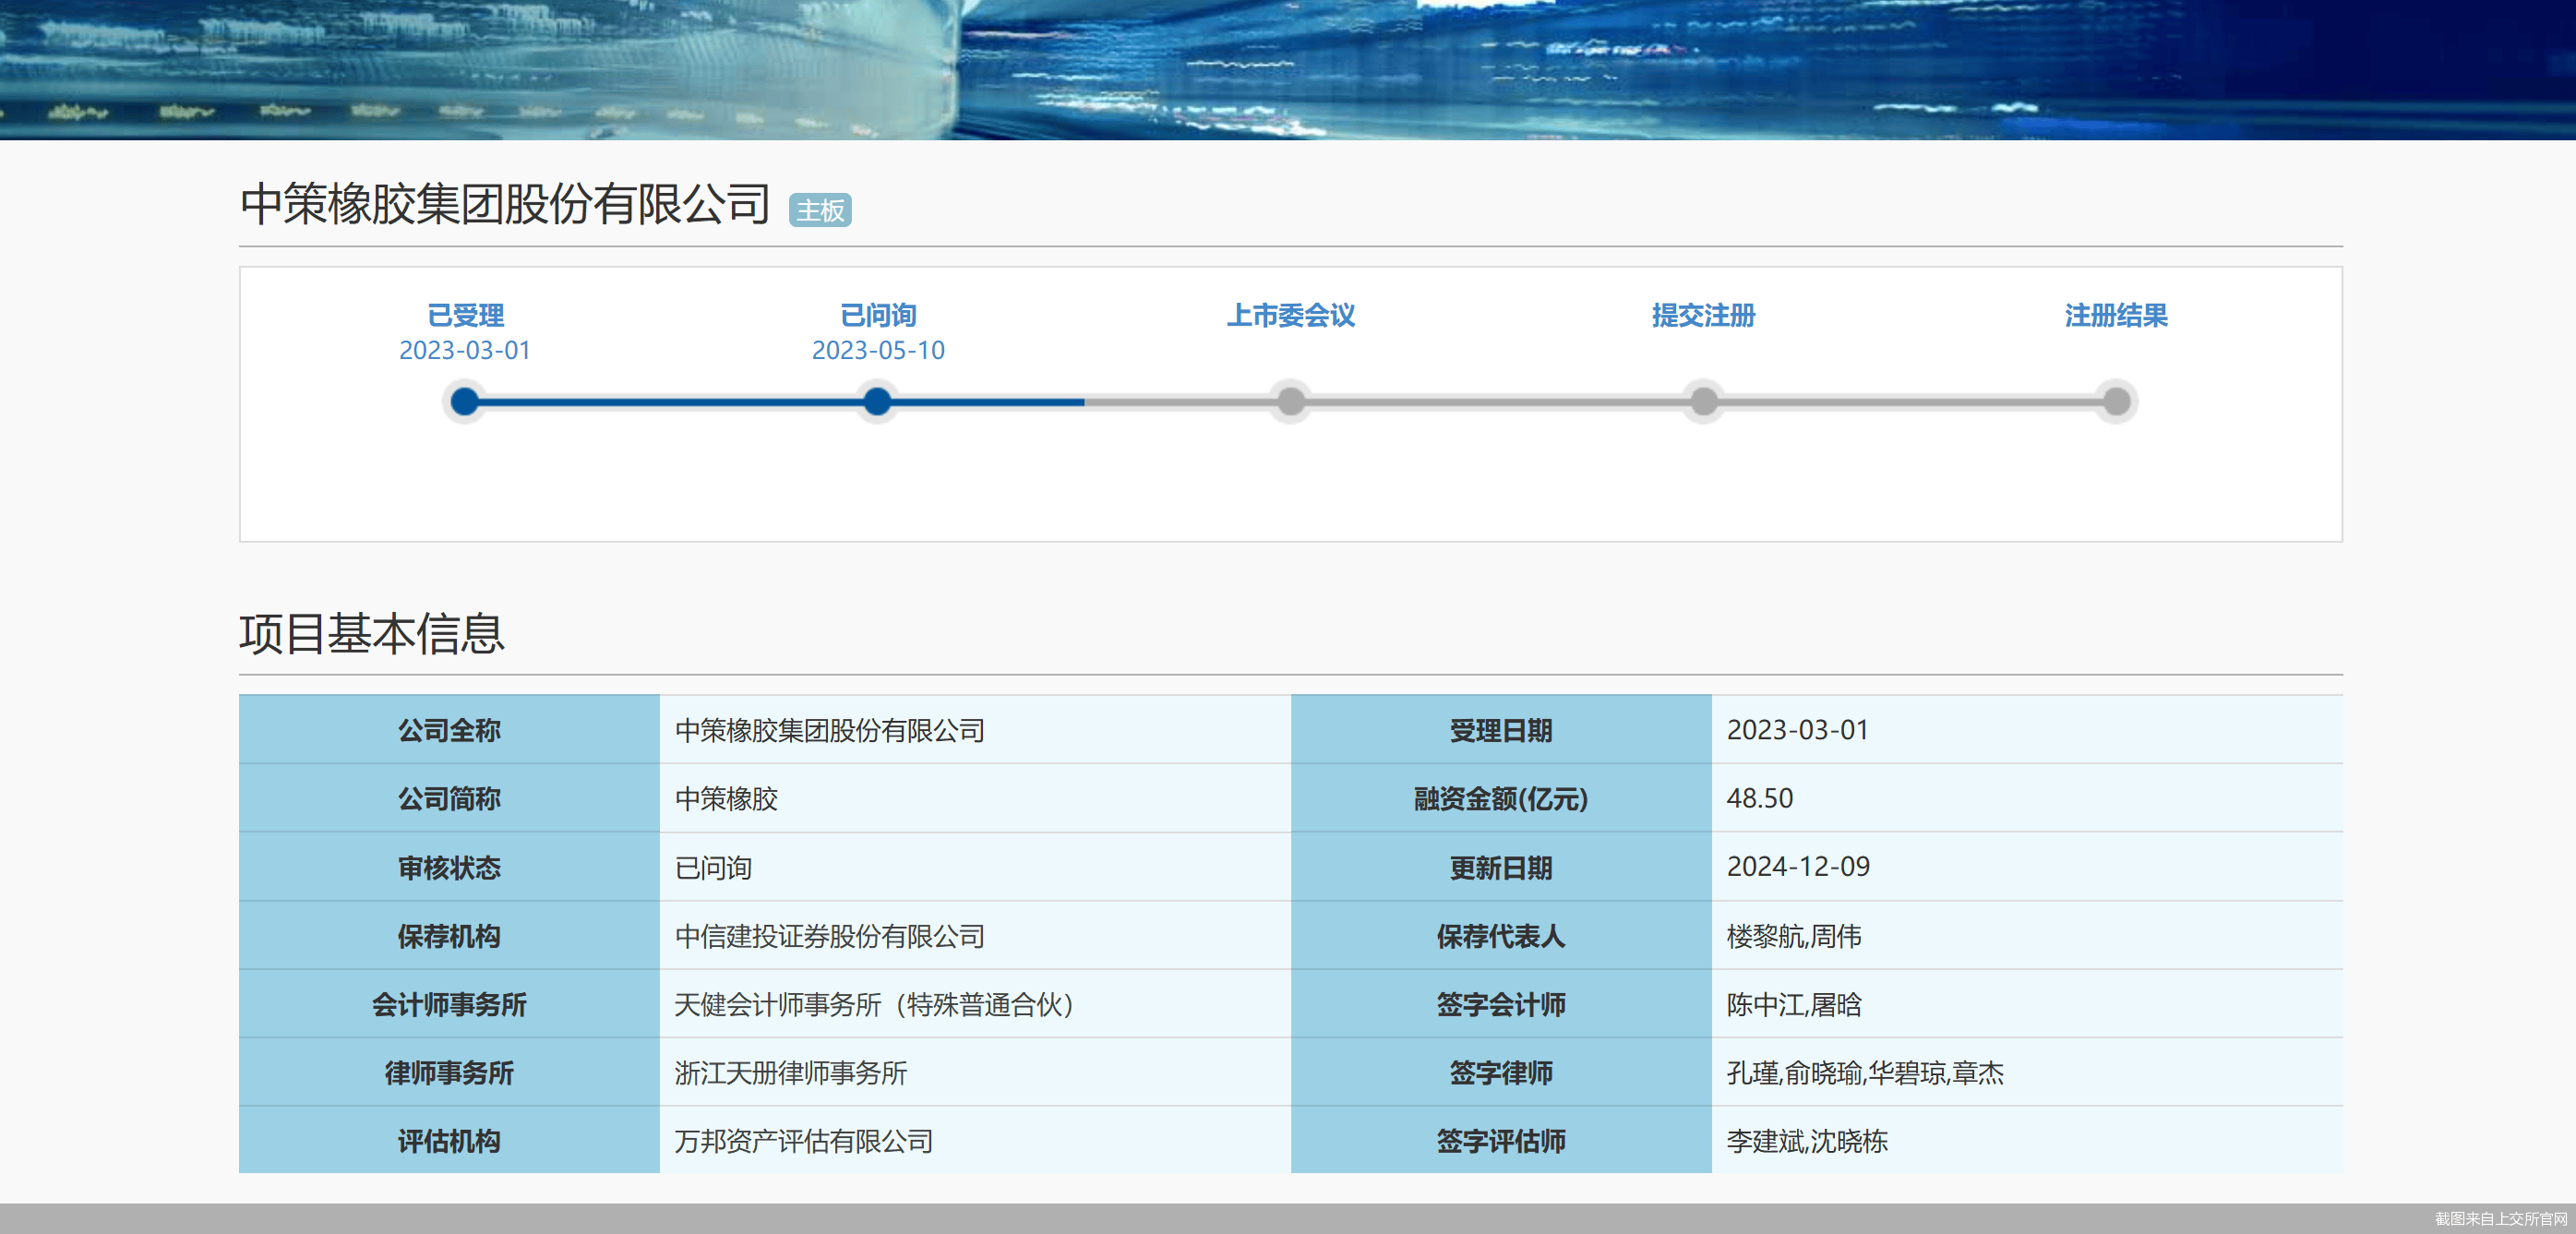Click the 注册结果 timeline dot
The width and height of the screenshot is (2576, 1234).
point(2117,402)
